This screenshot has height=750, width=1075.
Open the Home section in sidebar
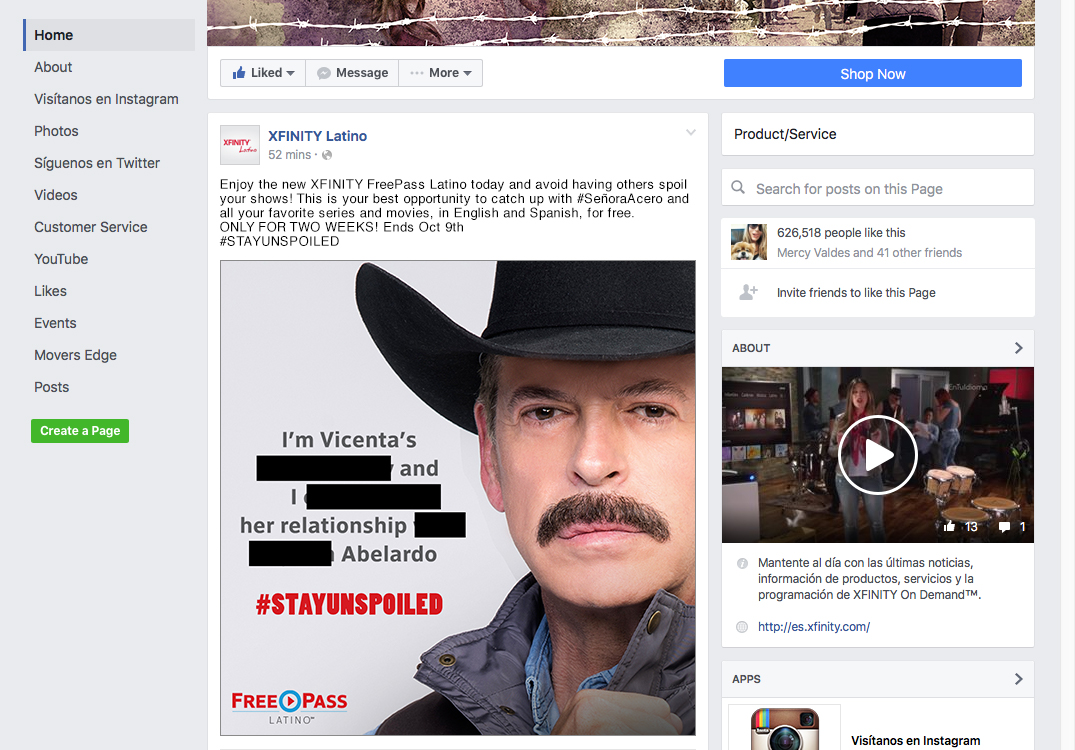109,35
